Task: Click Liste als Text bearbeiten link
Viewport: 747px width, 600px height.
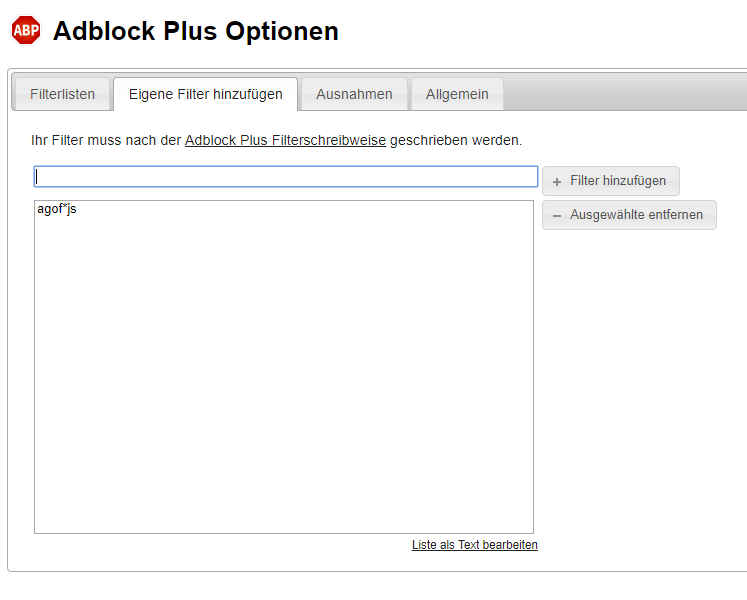Action: (x=474, y=545)
